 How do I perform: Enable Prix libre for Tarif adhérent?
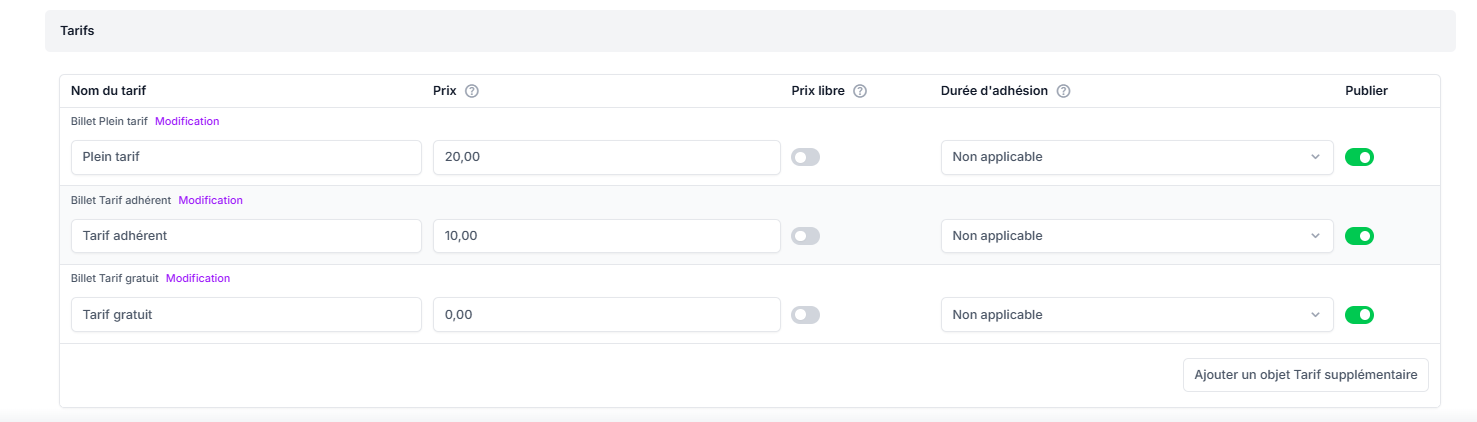pyautogui.click(x=805, y=236)
